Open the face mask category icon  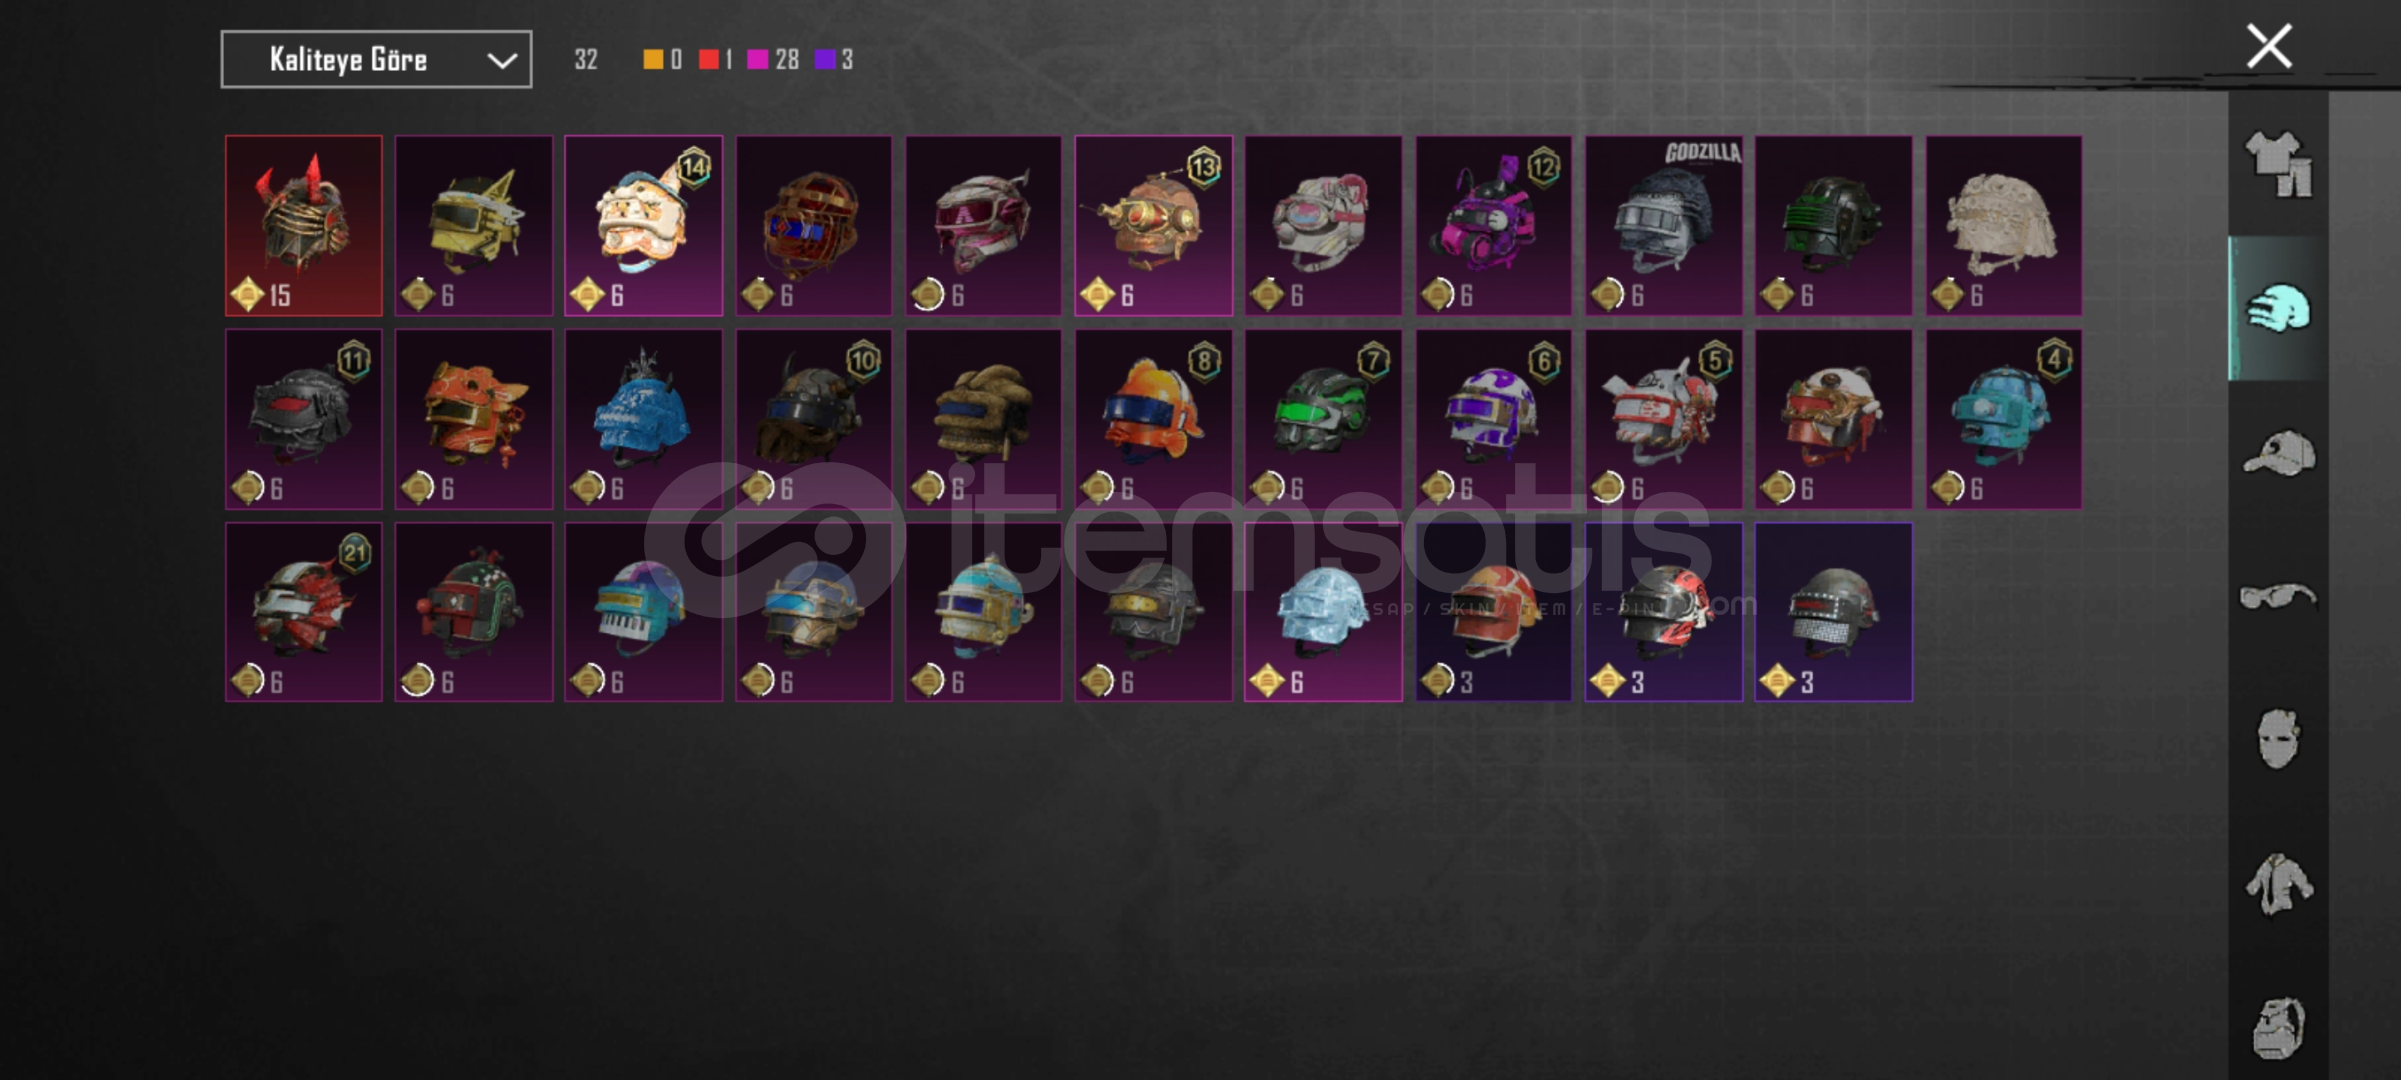point(2278,740)
